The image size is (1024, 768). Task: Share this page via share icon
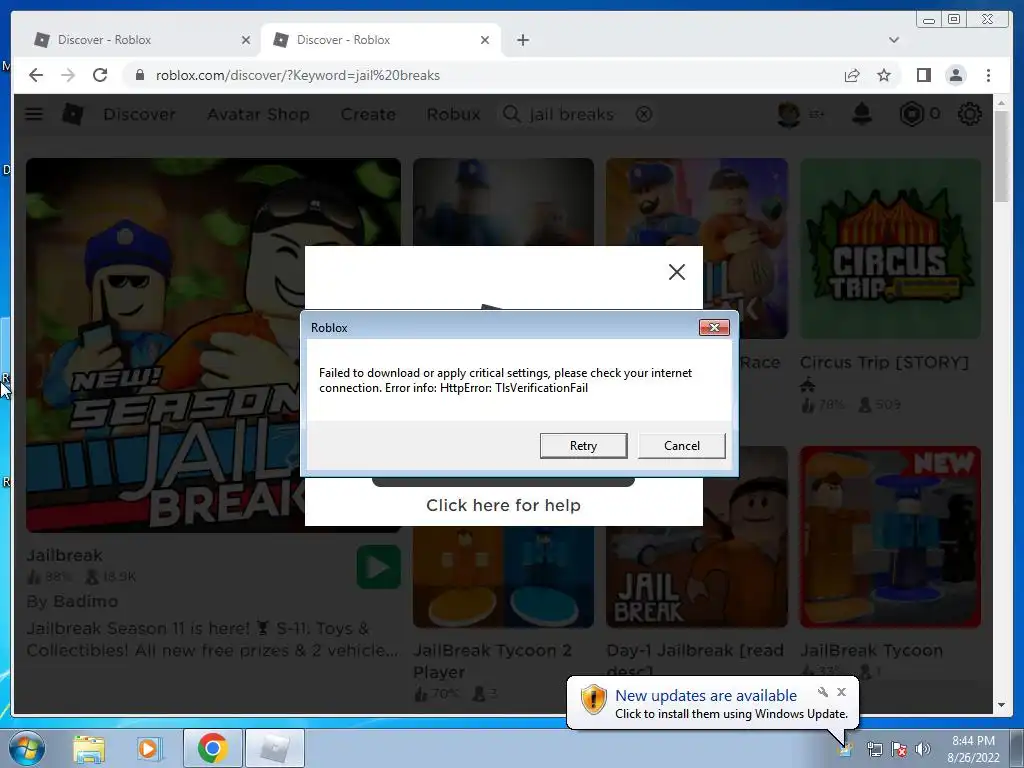click(x=852, y=75)
